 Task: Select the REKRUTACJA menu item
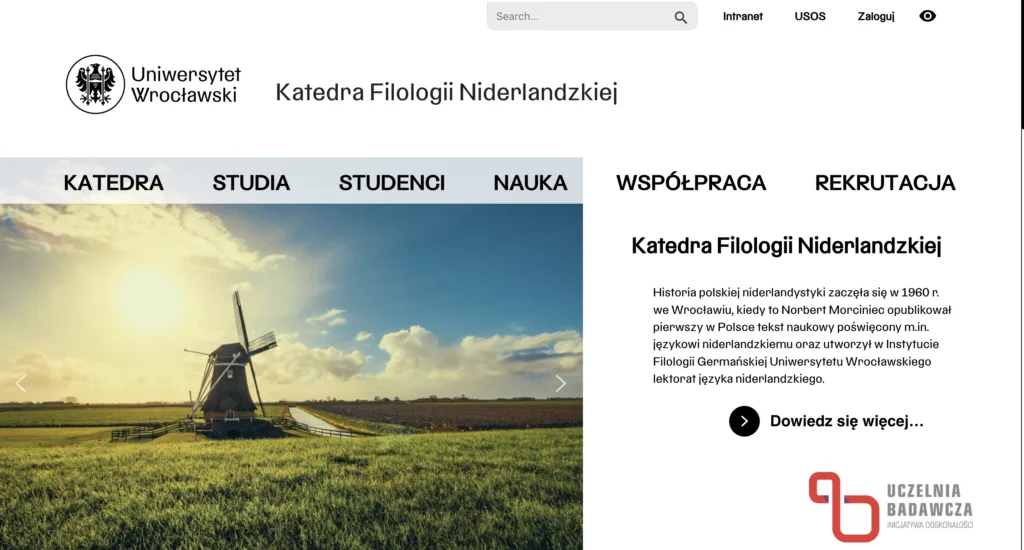pyautogui.click(x=885, y=183)
